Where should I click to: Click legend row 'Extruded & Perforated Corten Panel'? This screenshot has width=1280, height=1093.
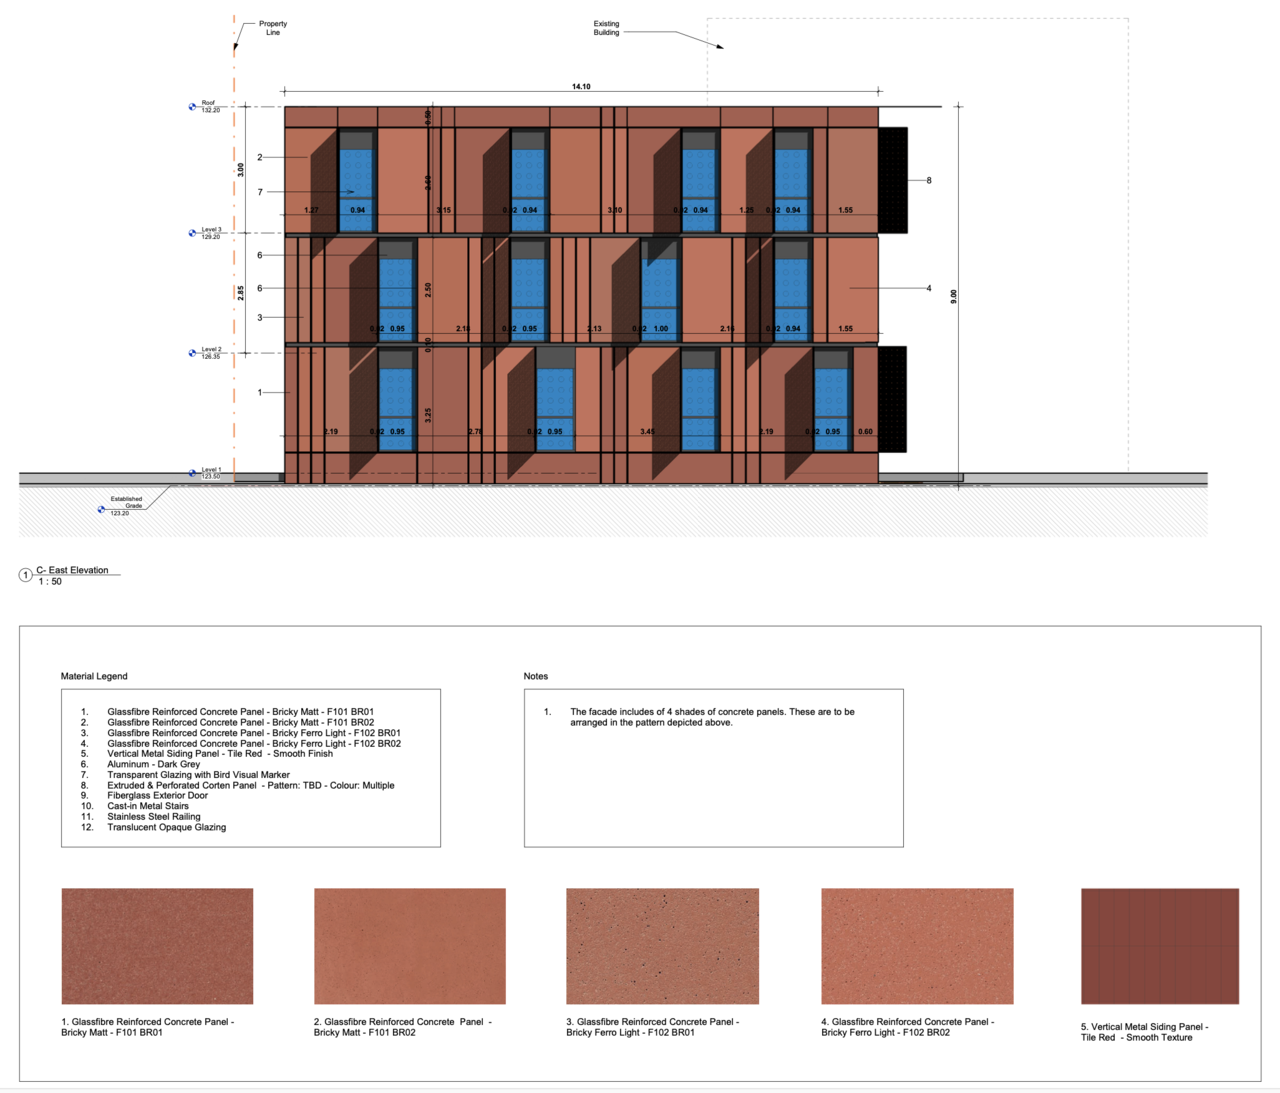[x=238, y=786]
